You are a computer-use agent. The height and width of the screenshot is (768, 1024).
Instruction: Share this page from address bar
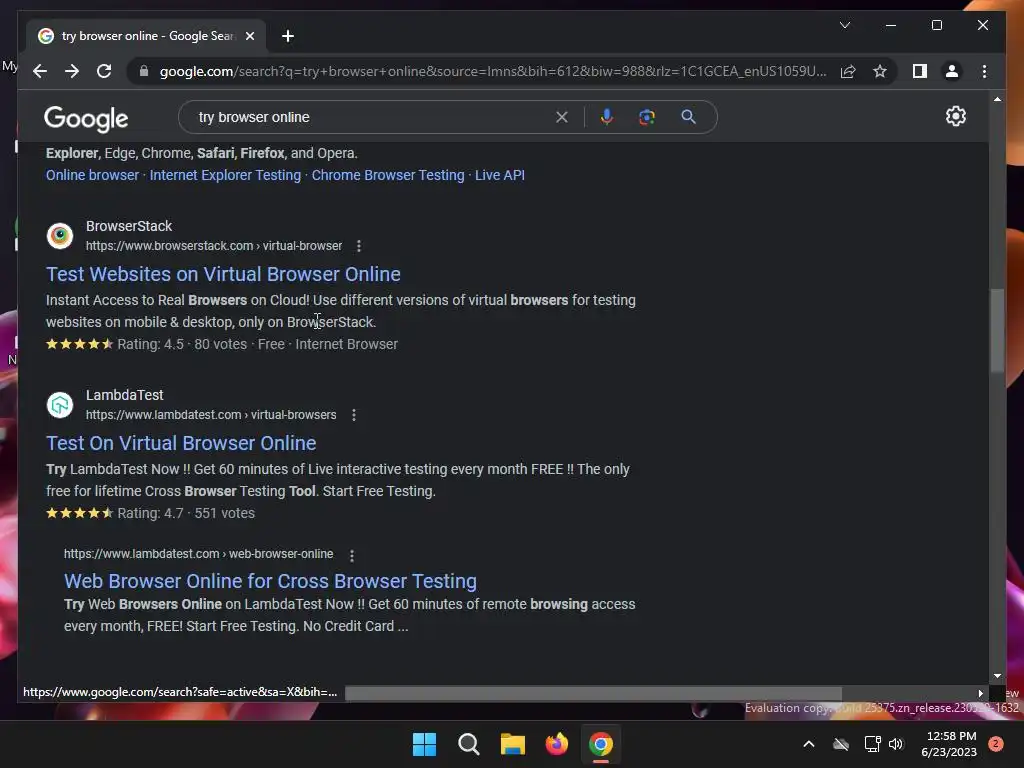848,71
